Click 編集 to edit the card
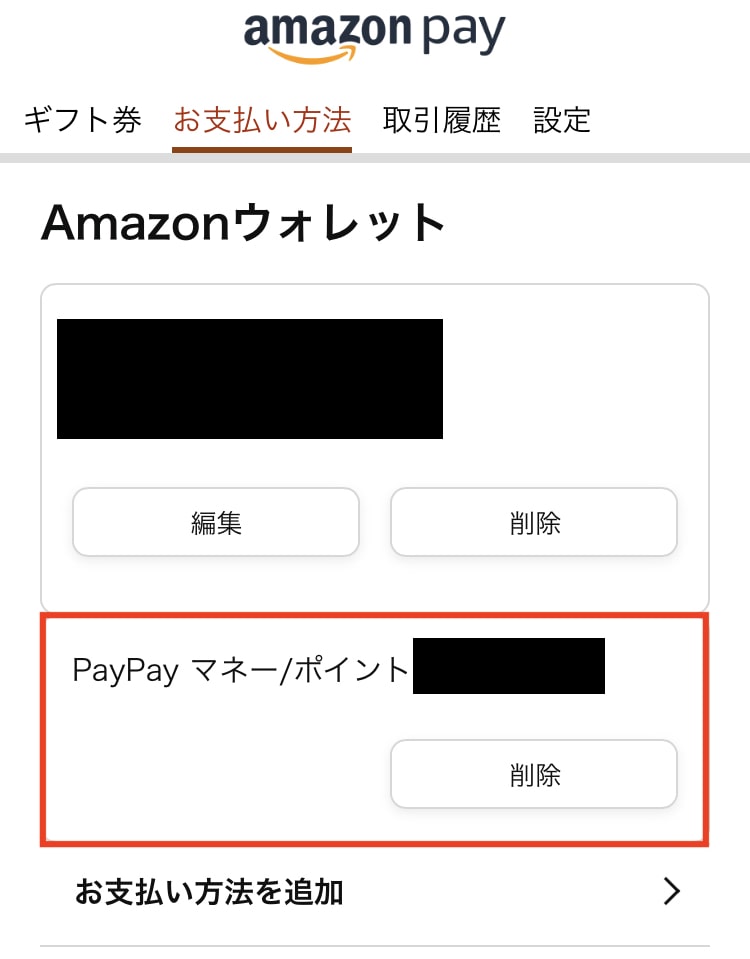 (x=216, y=522)
